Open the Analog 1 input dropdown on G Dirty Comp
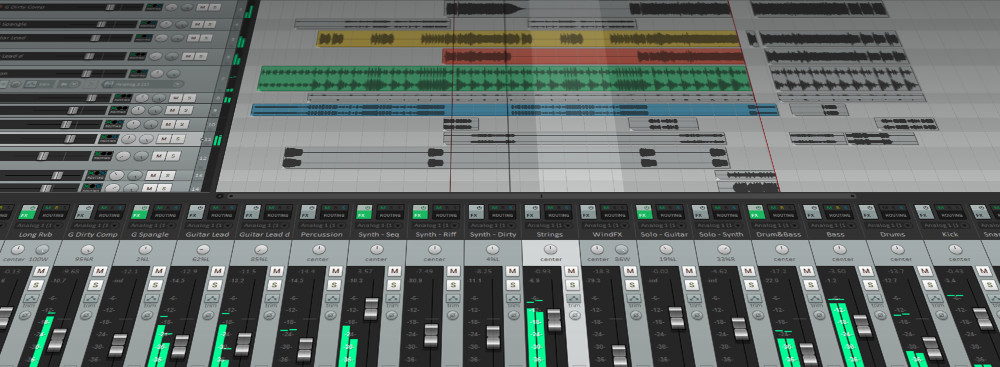The image size is (1000, 367). coord(94,226)
